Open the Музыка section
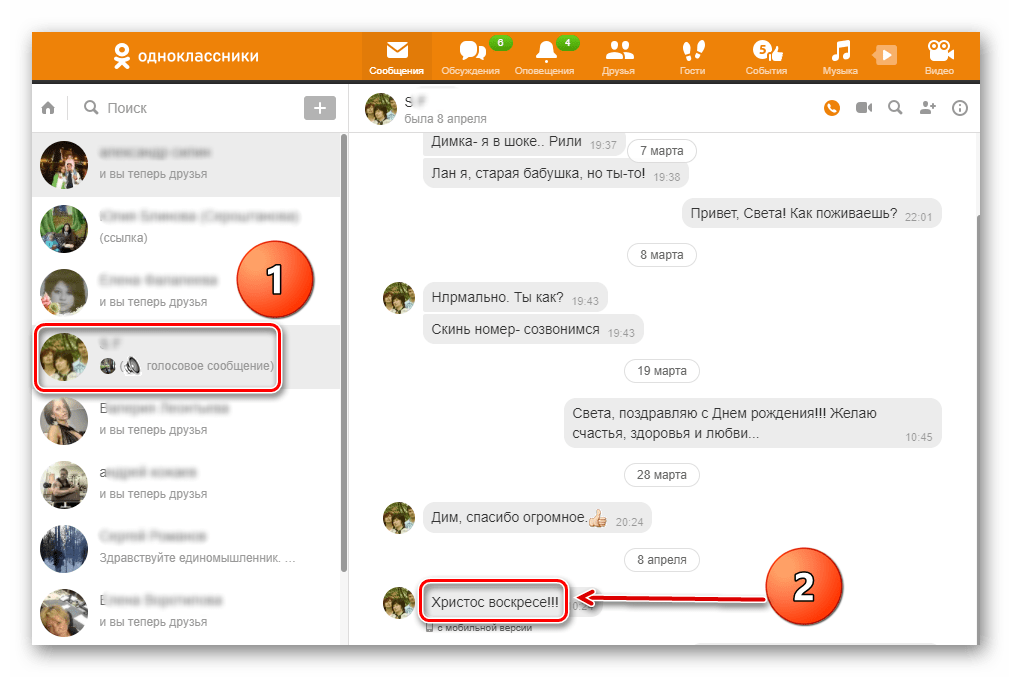Viewport: 1012px width, 677px height. [x=840, y=57]
